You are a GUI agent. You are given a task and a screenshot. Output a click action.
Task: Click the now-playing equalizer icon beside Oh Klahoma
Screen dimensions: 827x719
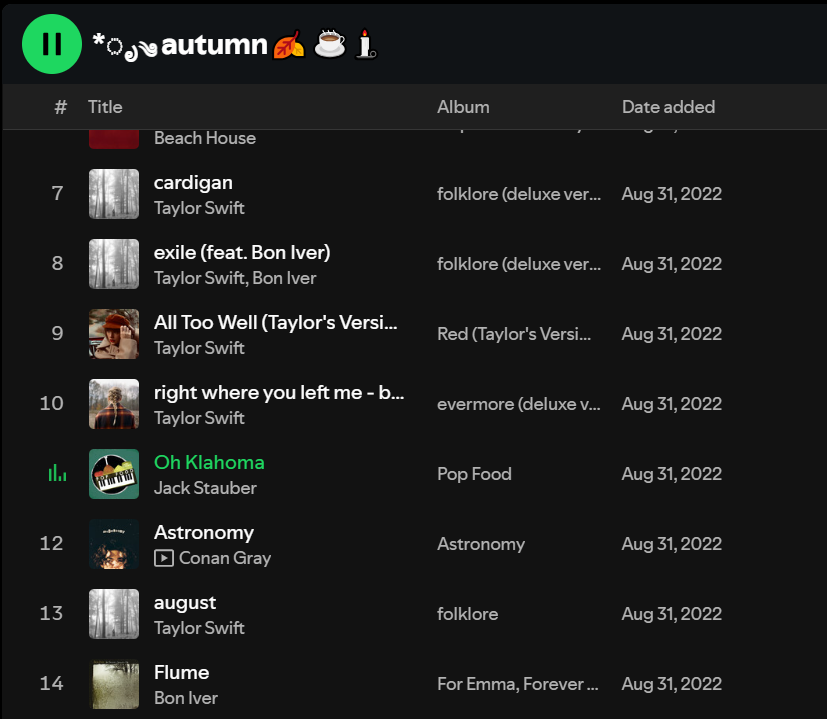[57, 473]
